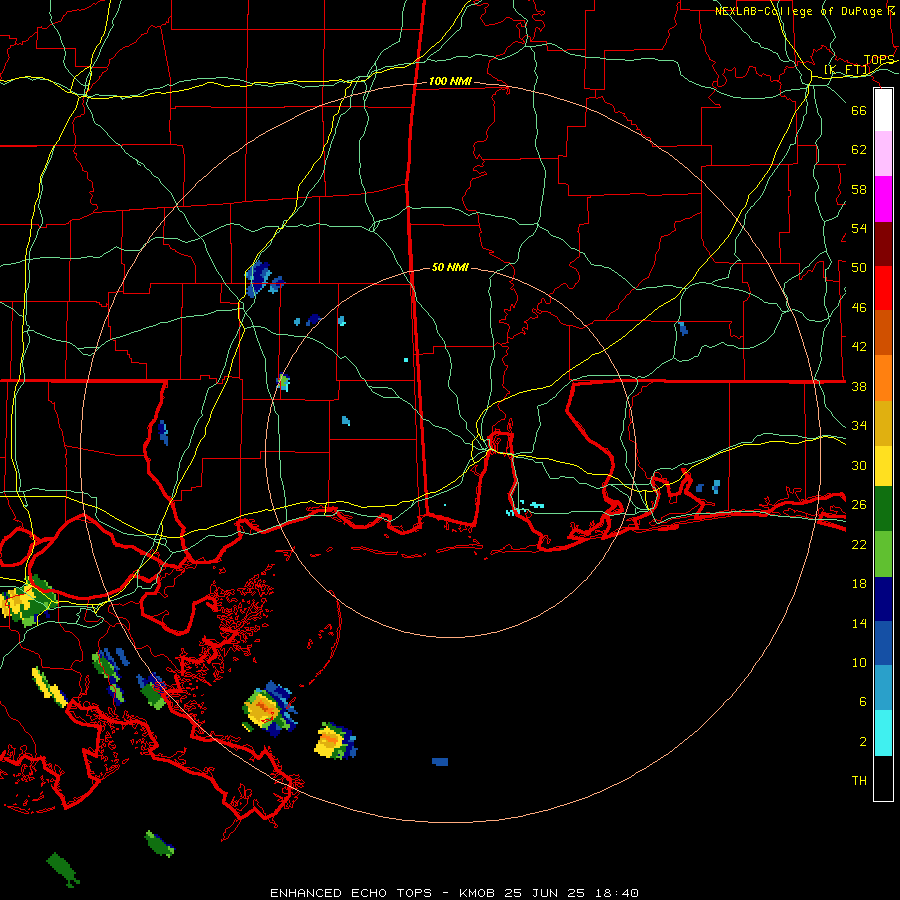
Task: Click the light pink legend swatch
Action: (x=883, y=154)
